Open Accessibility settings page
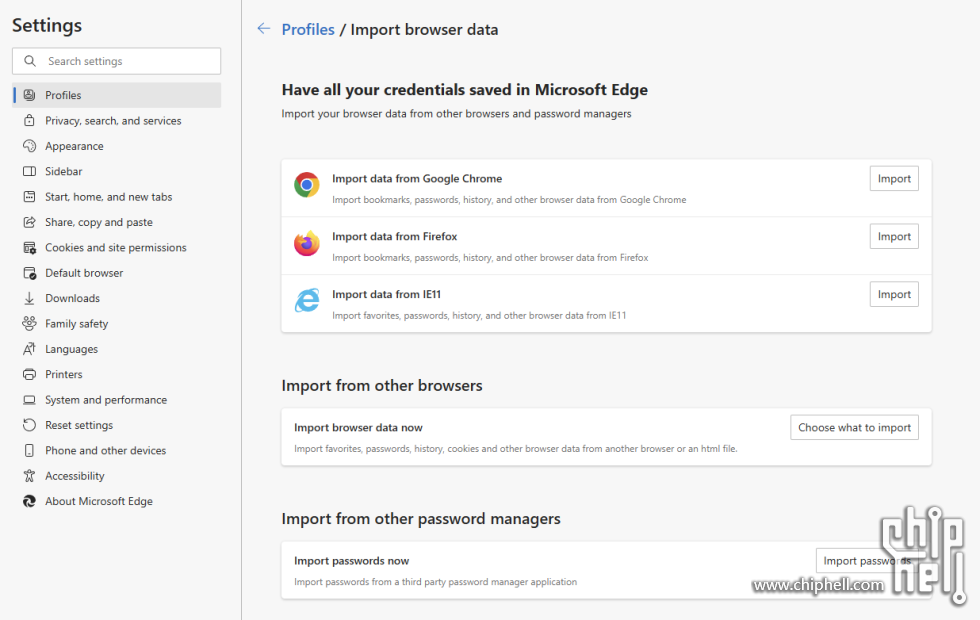Screen dimensions: 980x620 coord(116,476)
